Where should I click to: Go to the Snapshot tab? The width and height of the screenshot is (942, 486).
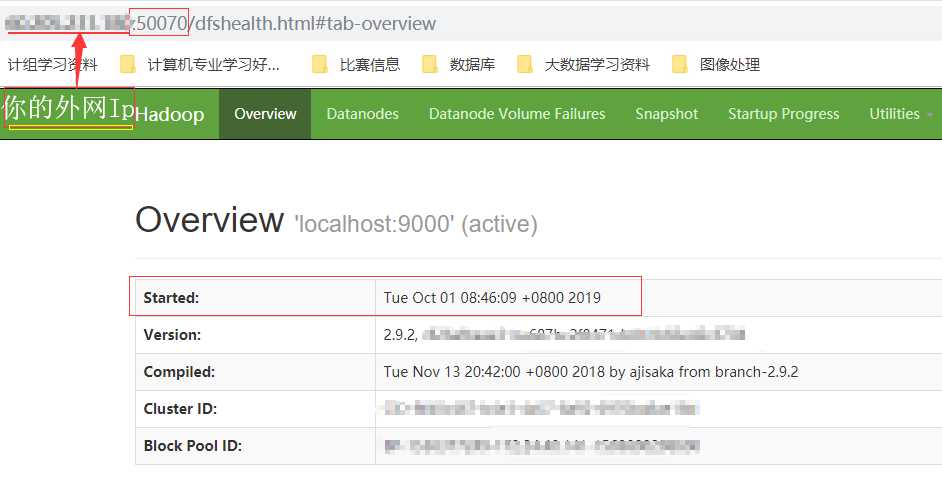coord(666,114)
